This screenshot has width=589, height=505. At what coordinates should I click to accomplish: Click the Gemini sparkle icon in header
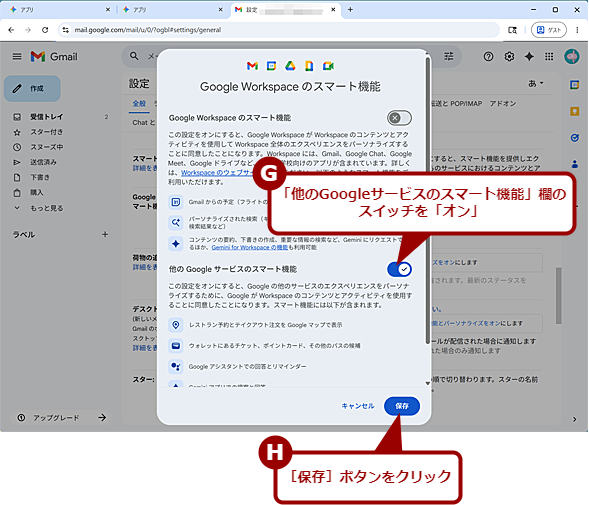pyautogui.click(x=529, y=57)
